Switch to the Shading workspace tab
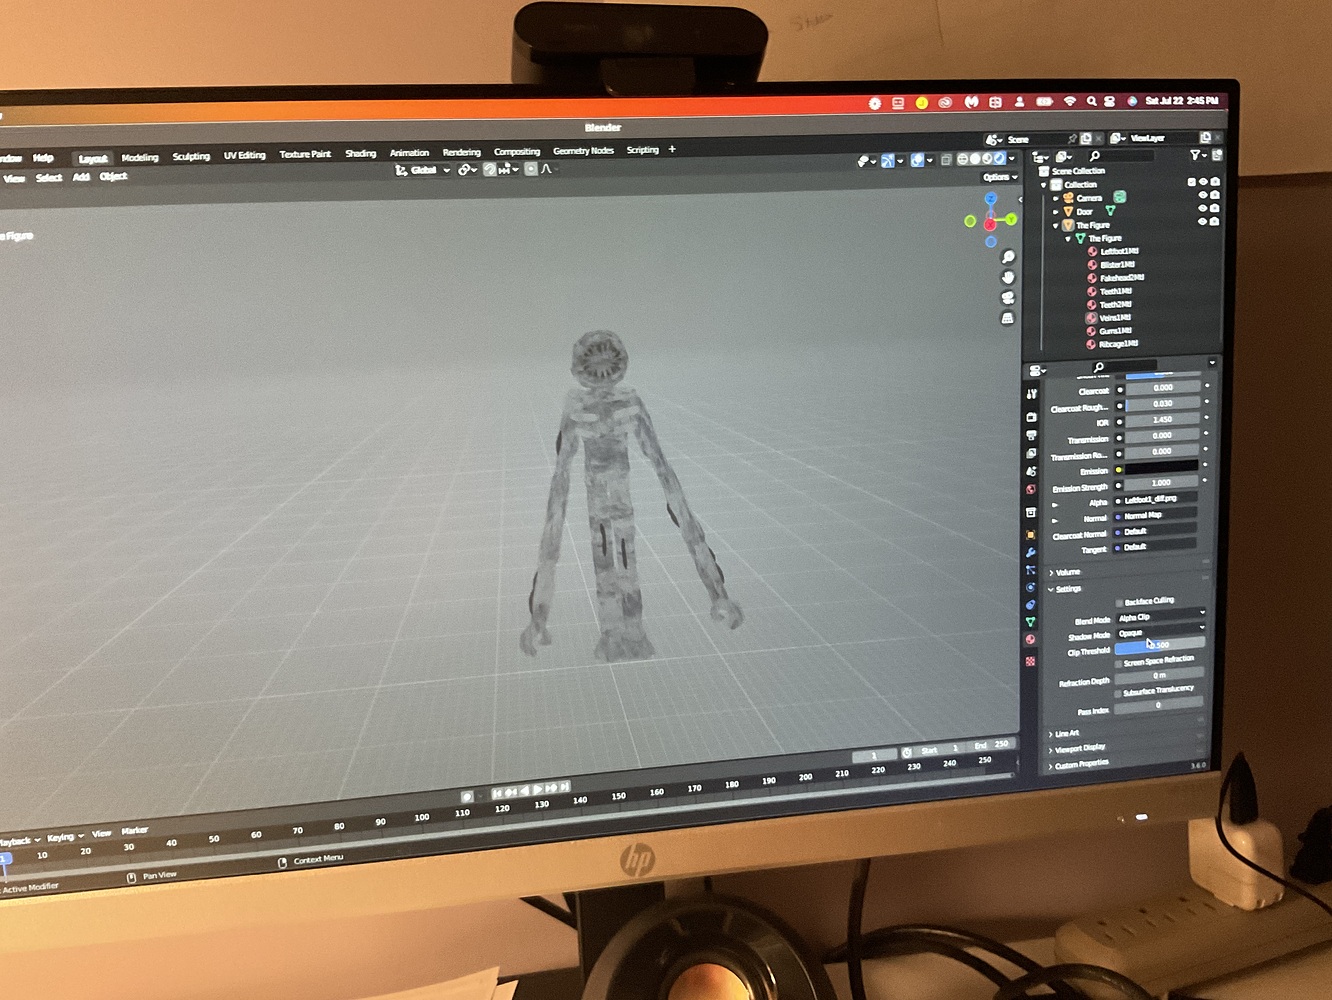The image size is (1332, 1000). pyautogui.click(x=360, y=152)
